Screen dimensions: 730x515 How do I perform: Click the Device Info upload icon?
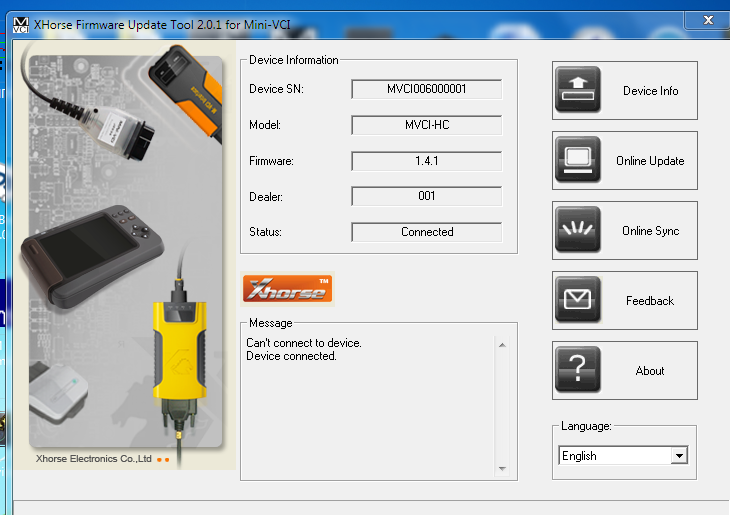(x=578, y=89)
